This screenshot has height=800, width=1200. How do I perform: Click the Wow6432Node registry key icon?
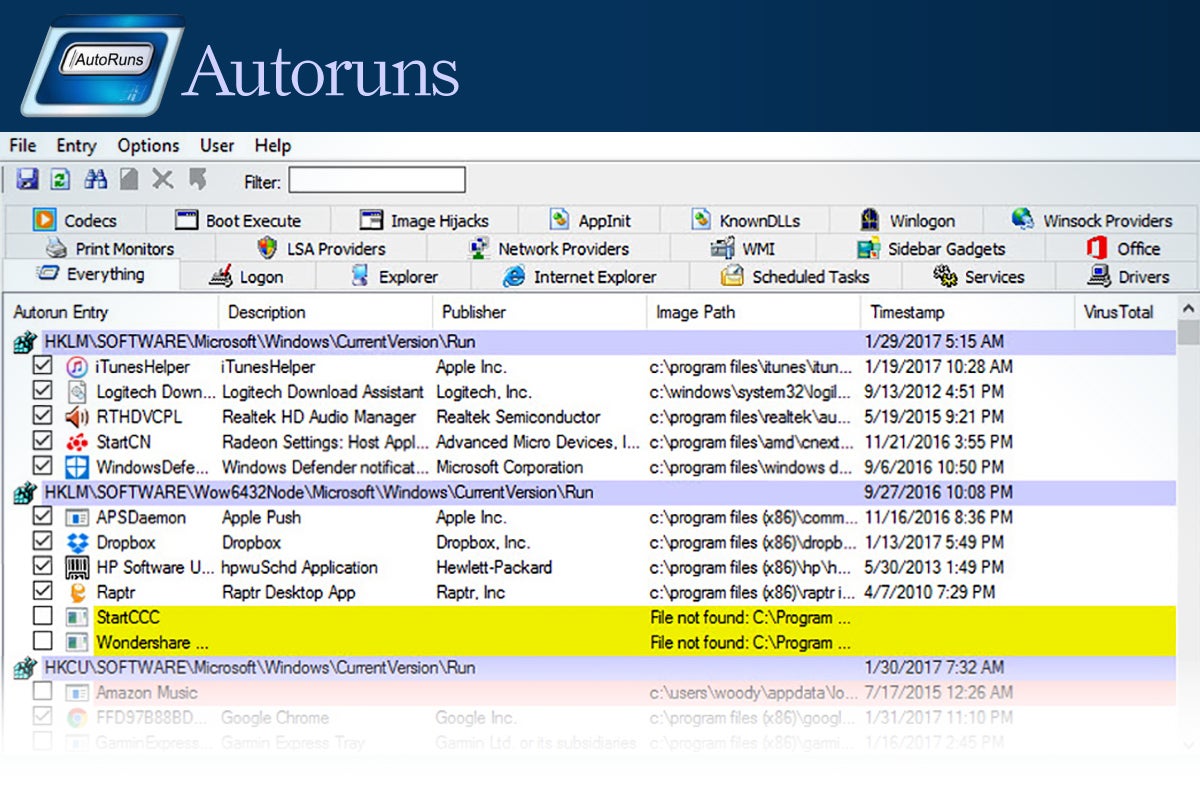24,492
